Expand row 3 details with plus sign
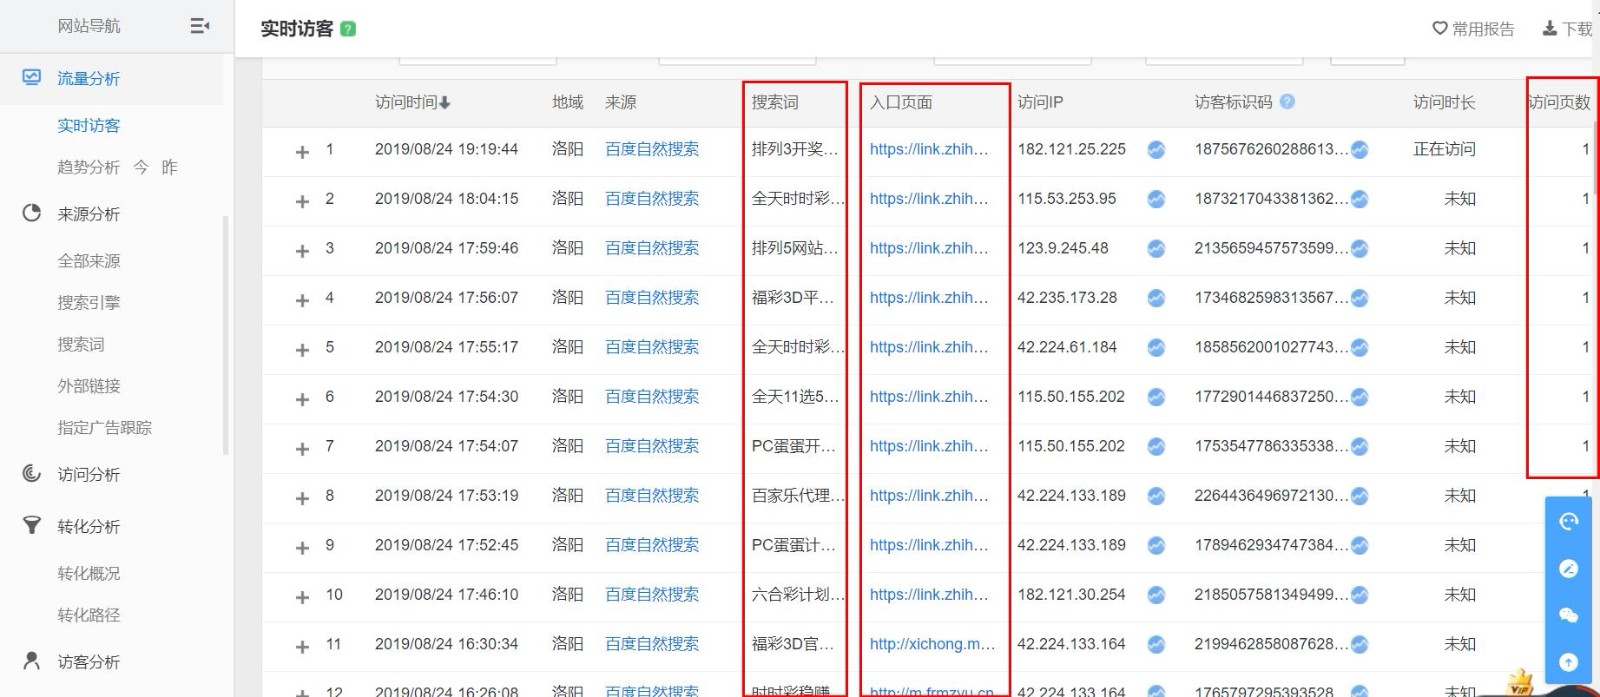Screen dimensions: 1600x697 pyautogui.click(x=302, y=251)
